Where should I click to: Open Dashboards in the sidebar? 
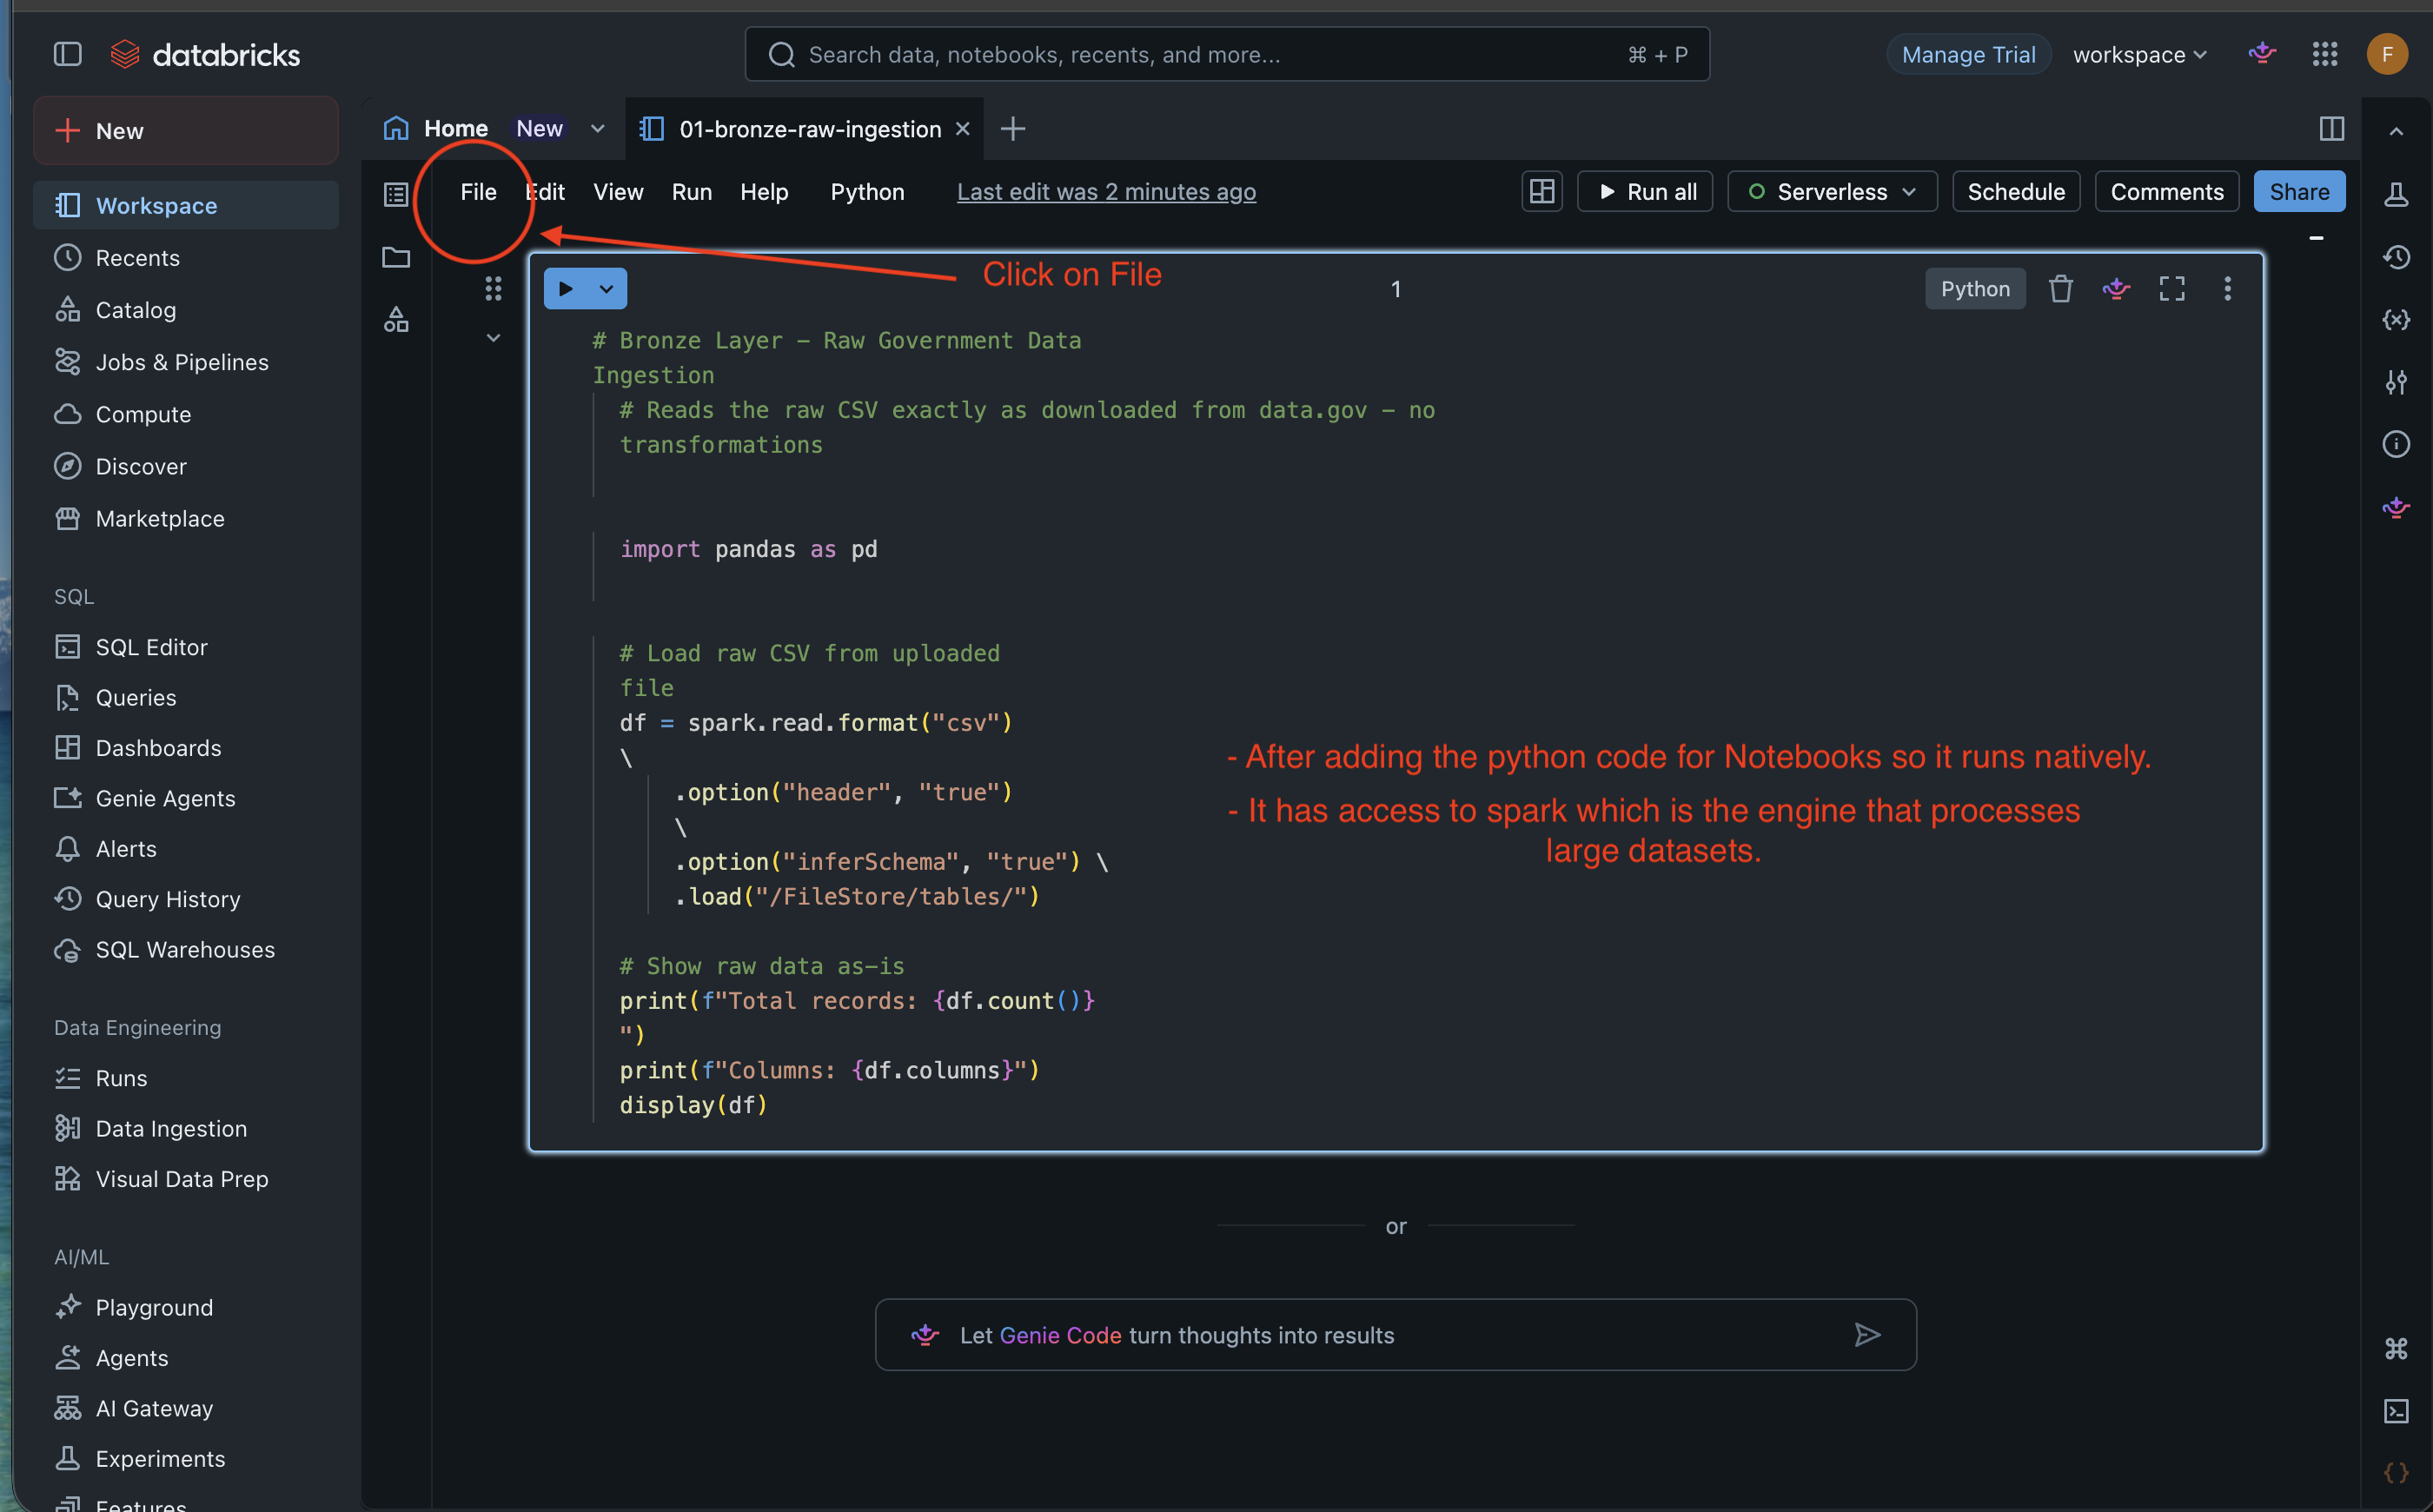(186, 748)
